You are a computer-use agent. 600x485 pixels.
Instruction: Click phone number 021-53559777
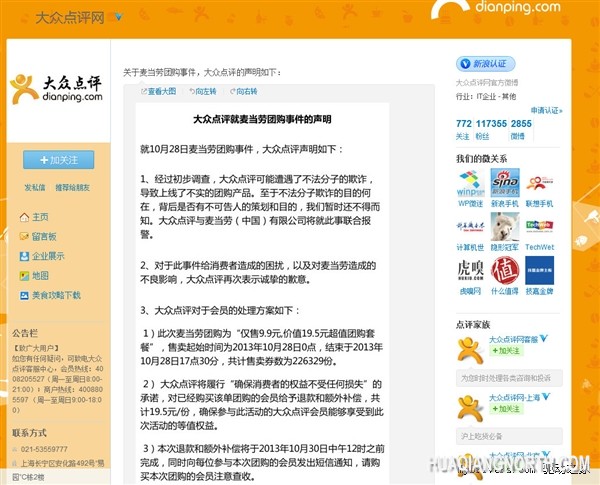pos(44,449)
